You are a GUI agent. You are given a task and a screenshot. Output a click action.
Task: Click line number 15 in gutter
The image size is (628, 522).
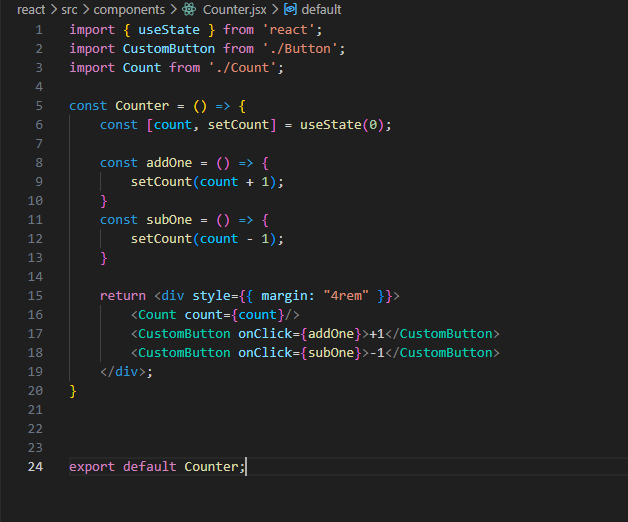point(35,296)
